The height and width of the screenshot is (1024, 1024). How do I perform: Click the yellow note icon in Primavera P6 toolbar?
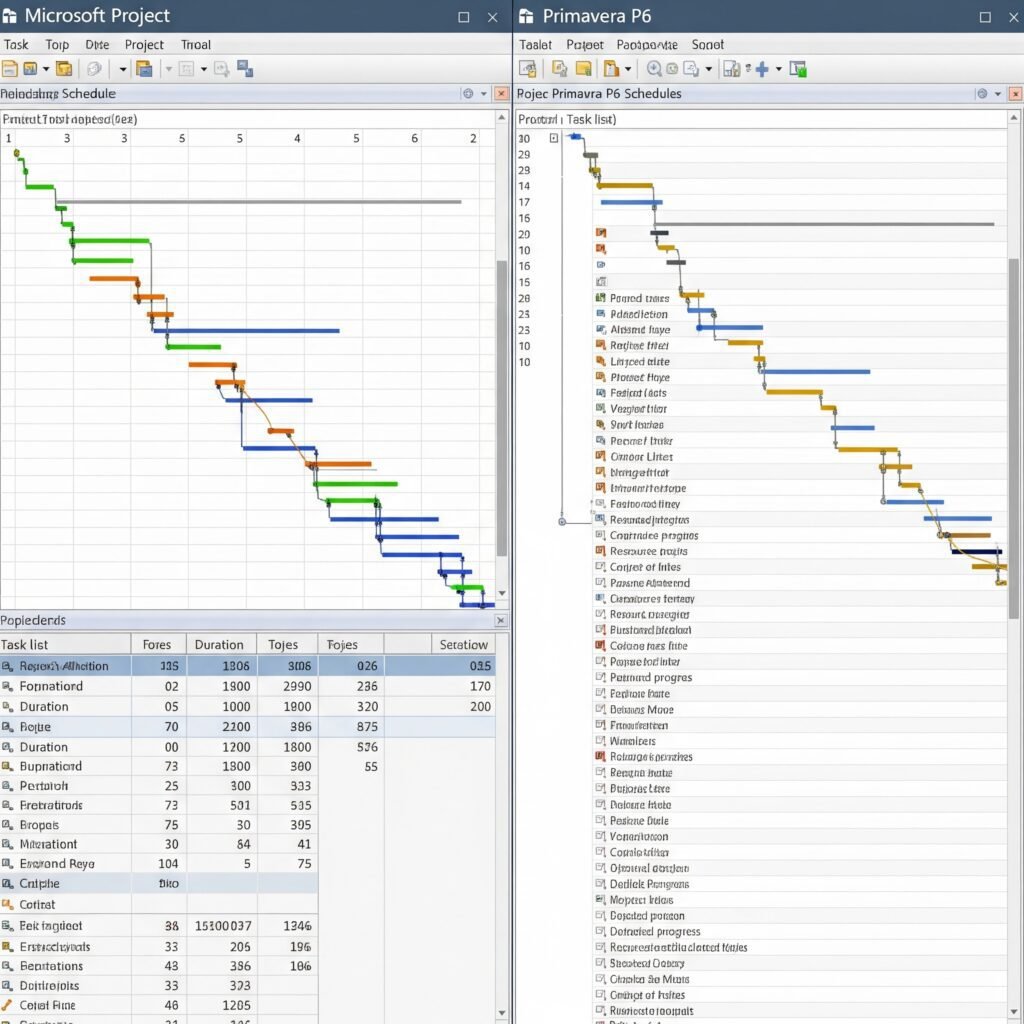click(x=583, y=69)
